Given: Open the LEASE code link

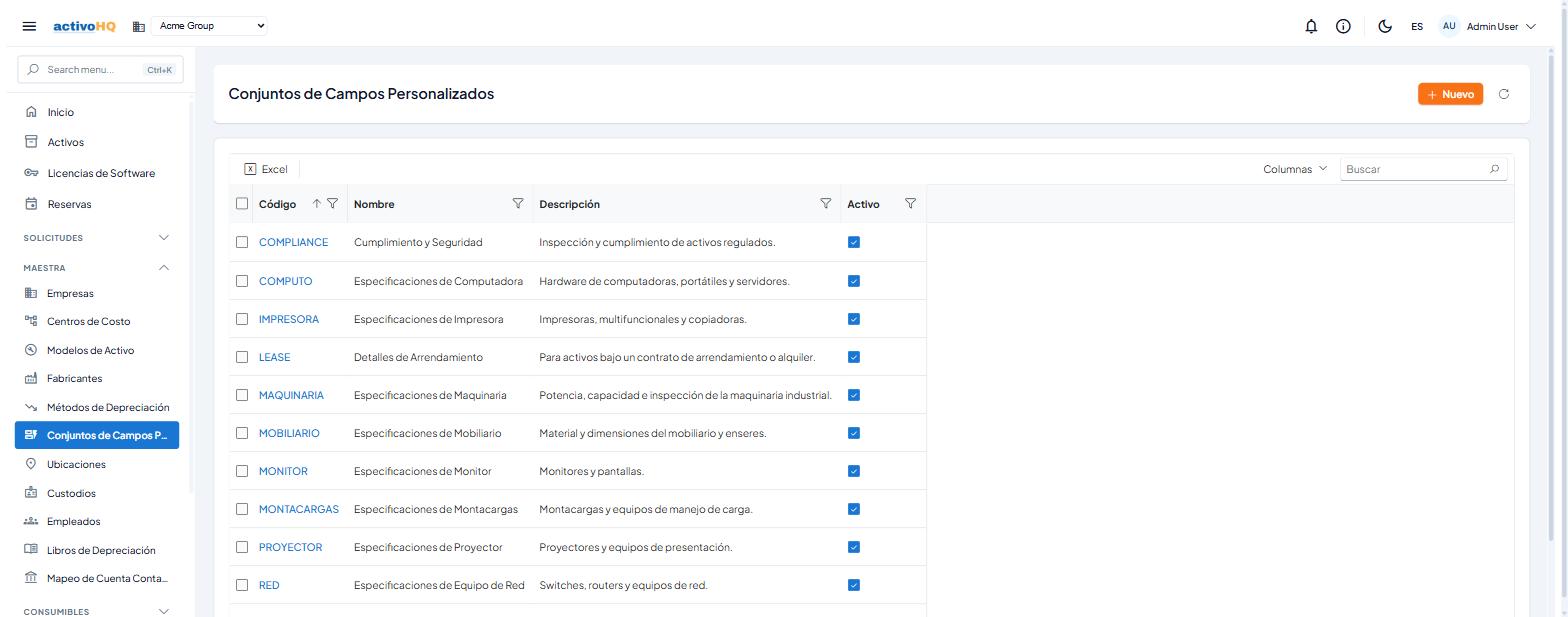Looking at the screenshot, I should tap(274, 357).
